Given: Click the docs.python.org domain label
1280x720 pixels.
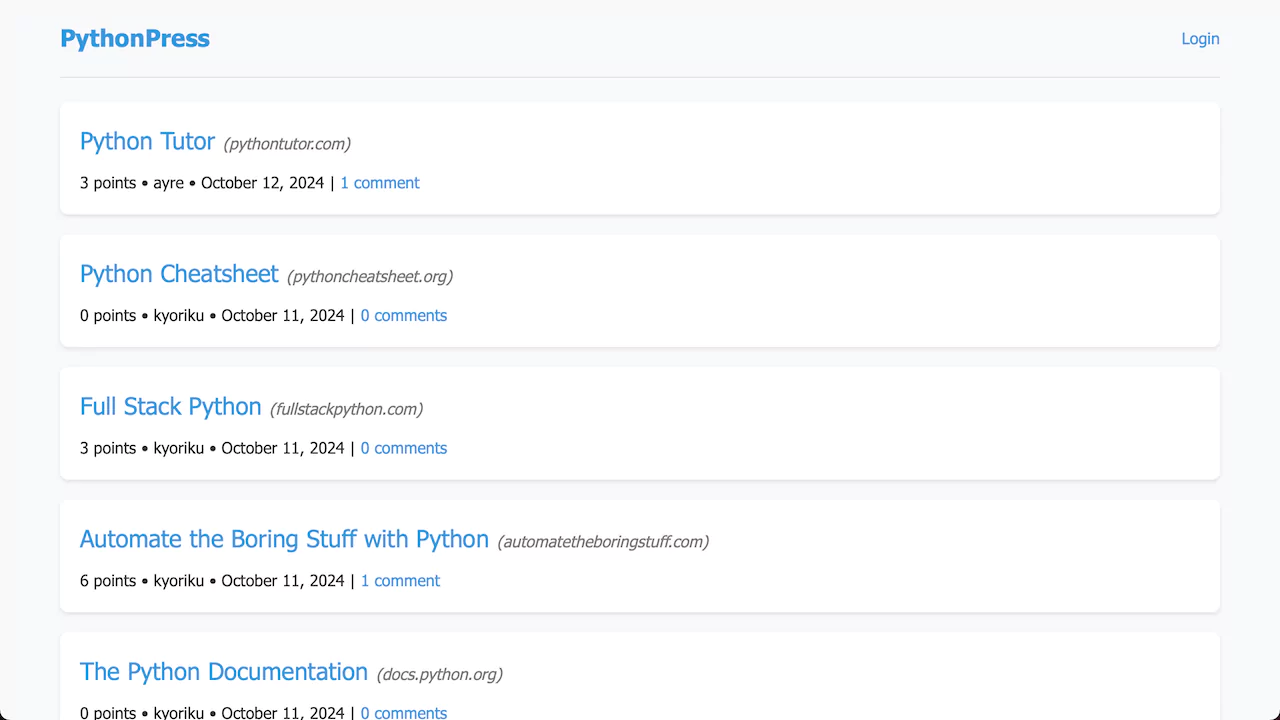Looking at the screenshot, I should (x=440, y=674).
